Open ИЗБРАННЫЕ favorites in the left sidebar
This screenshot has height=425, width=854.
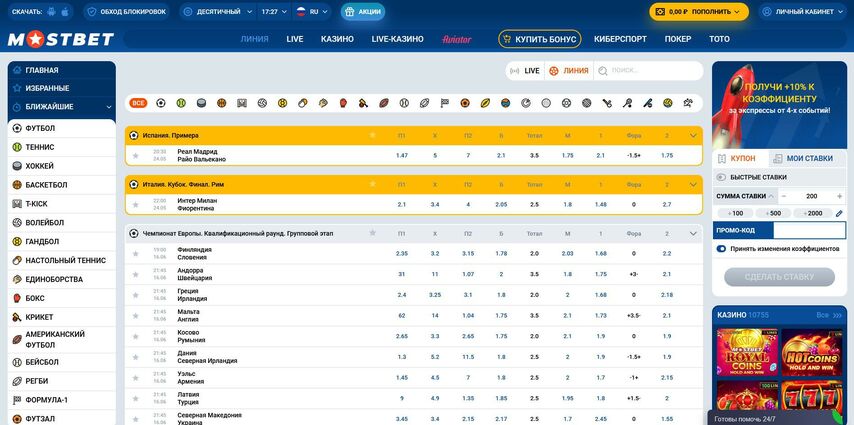62,88
